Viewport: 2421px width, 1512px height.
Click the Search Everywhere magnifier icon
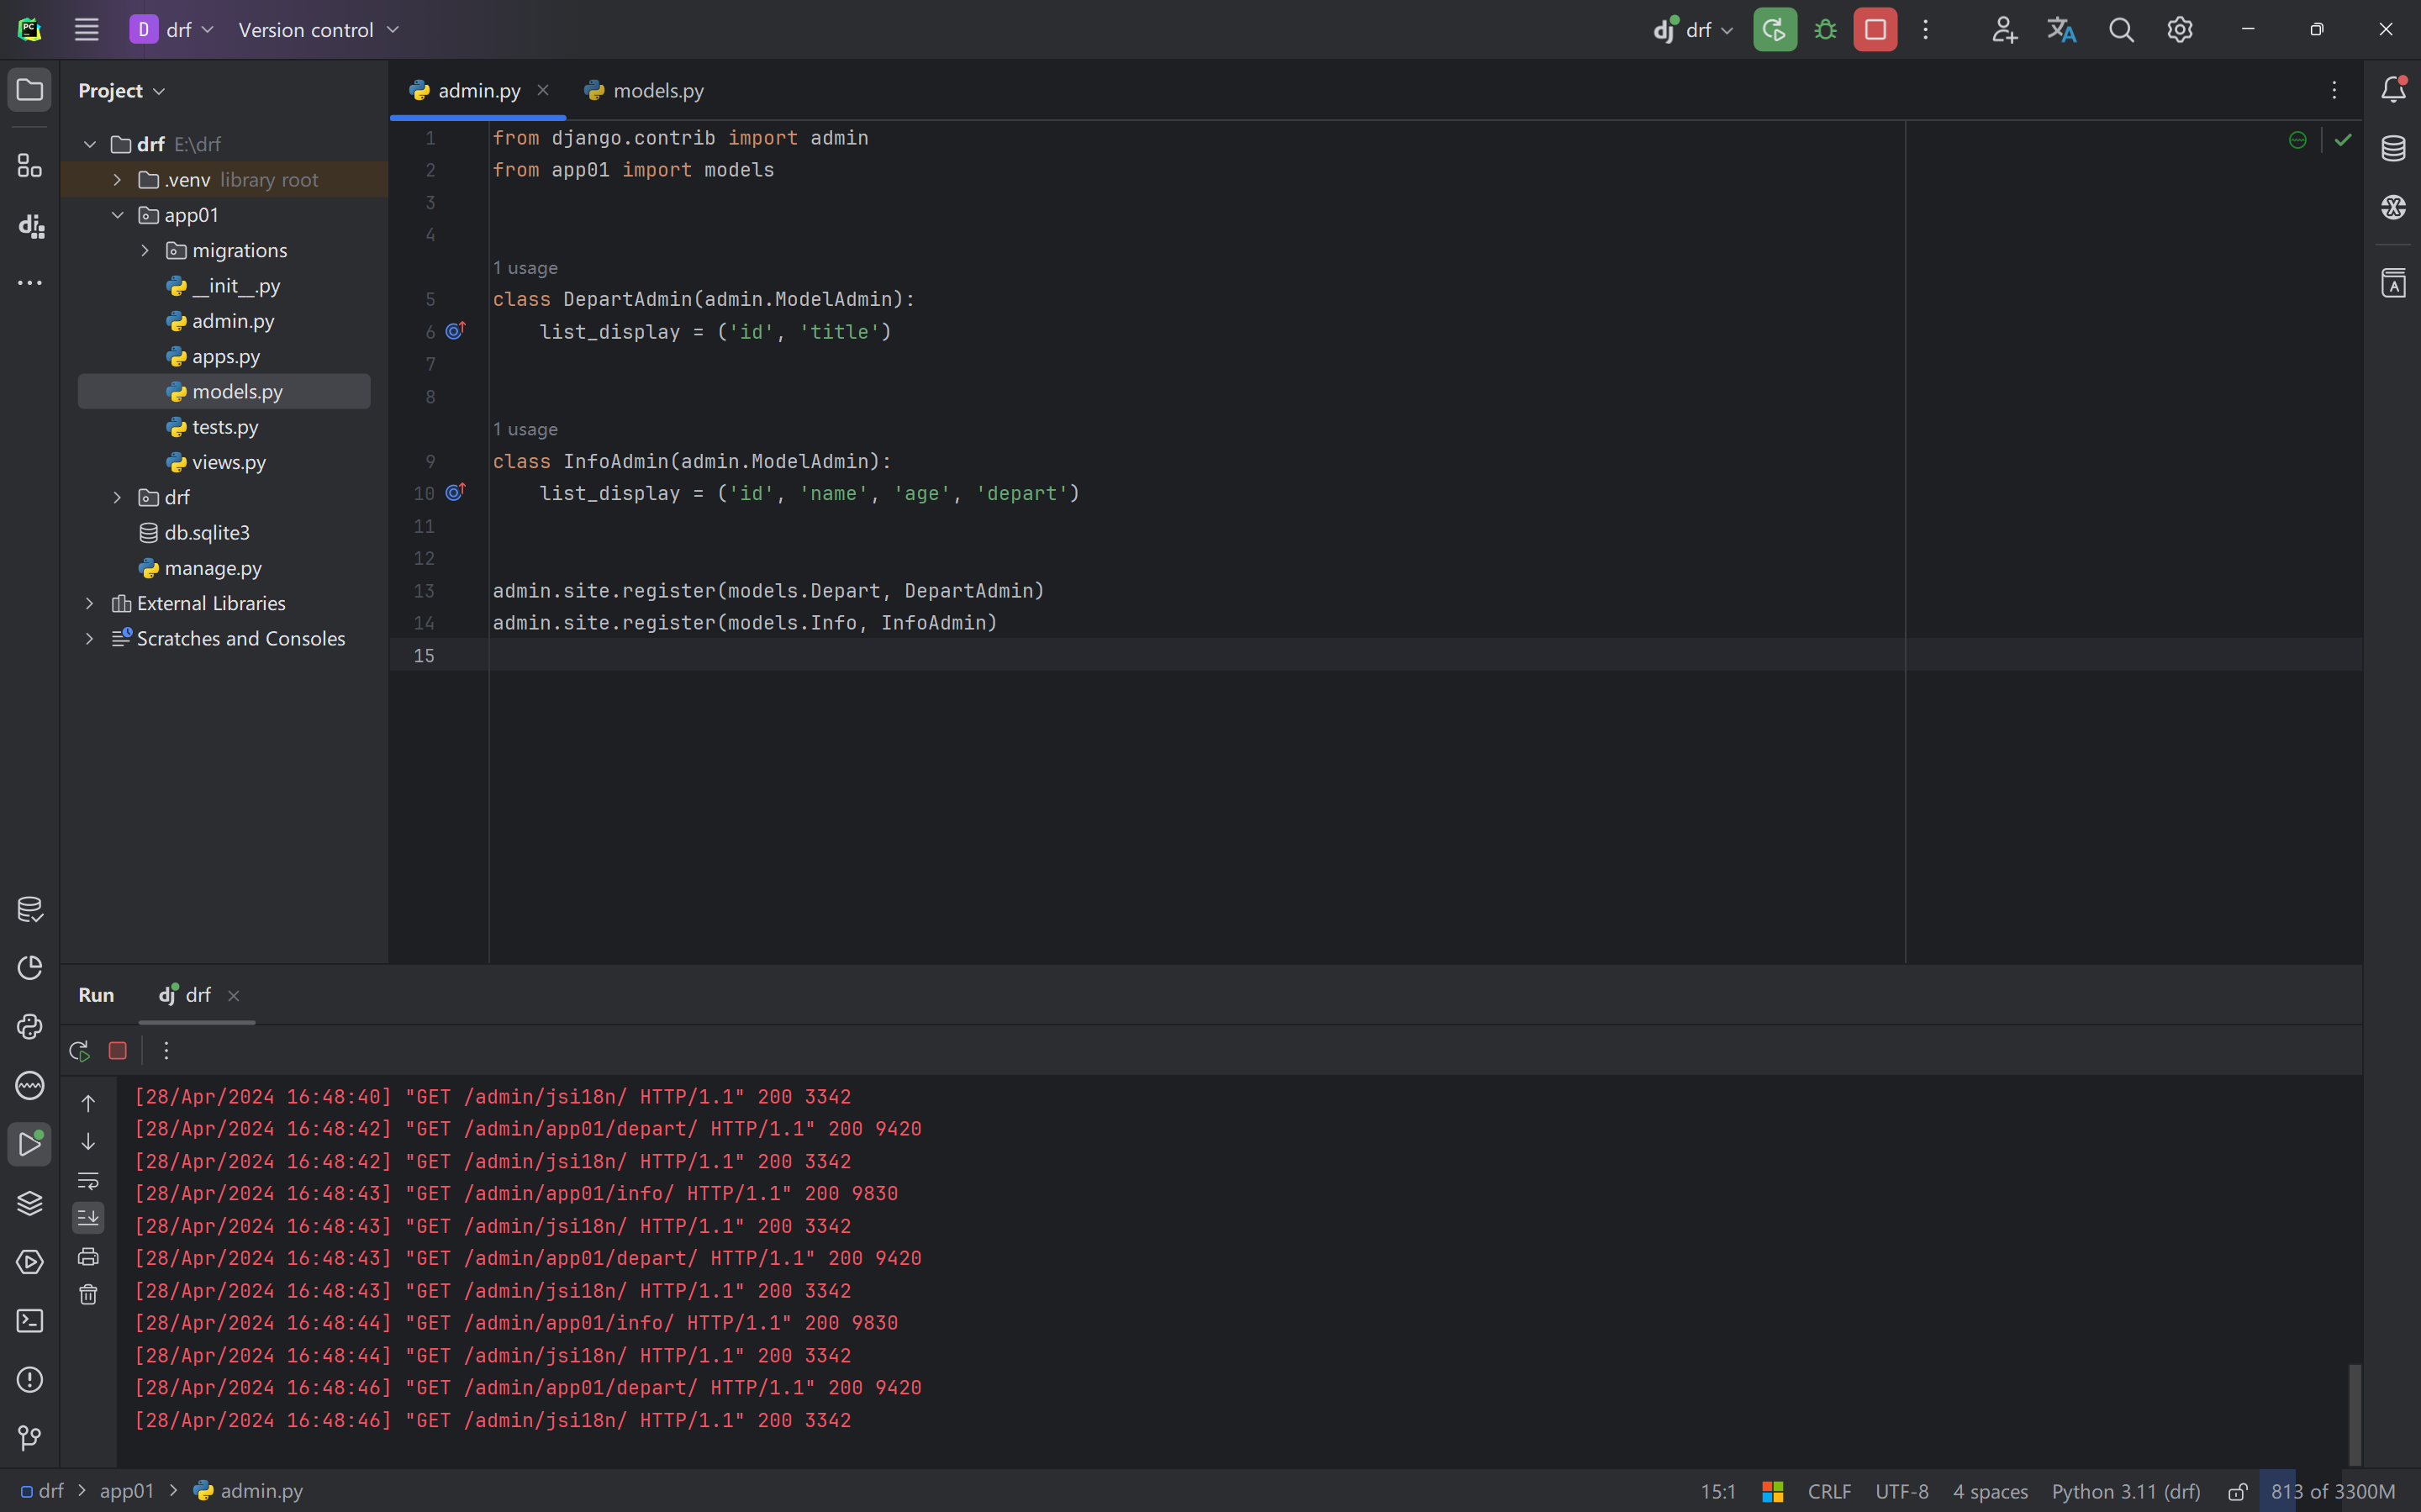2121,30
